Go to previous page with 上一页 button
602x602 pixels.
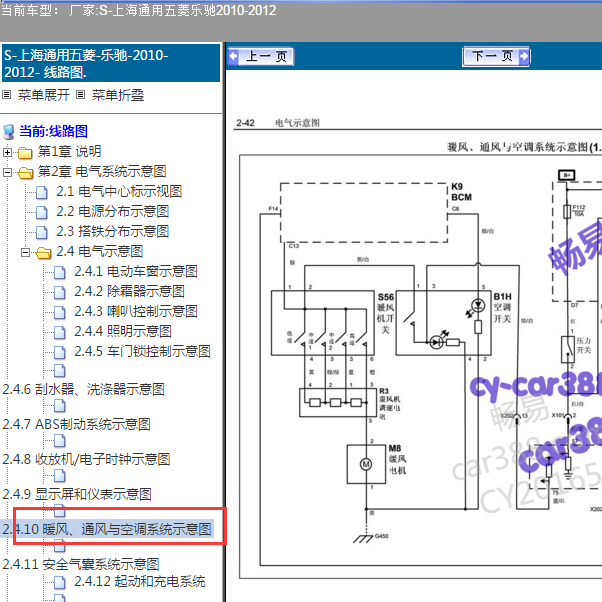tap(261, 56)
